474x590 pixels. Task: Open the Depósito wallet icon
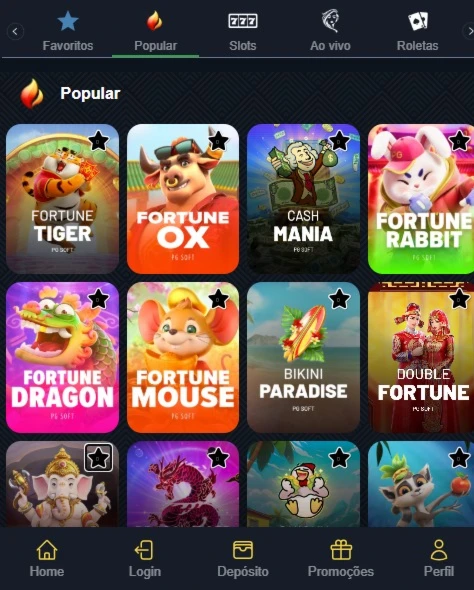point(243,550)
